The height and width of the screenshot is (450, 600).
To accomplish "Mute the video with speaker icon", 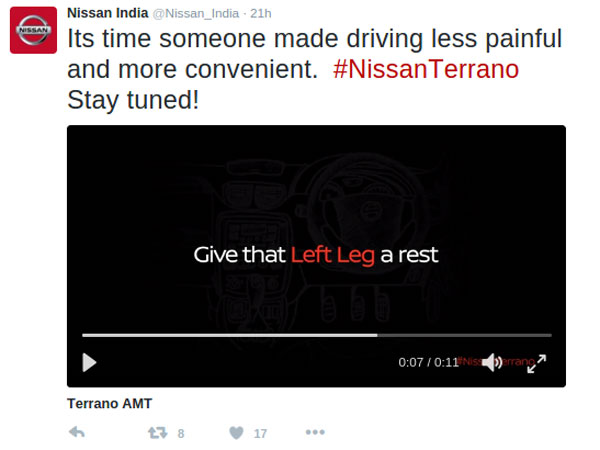I will [492, 362].
